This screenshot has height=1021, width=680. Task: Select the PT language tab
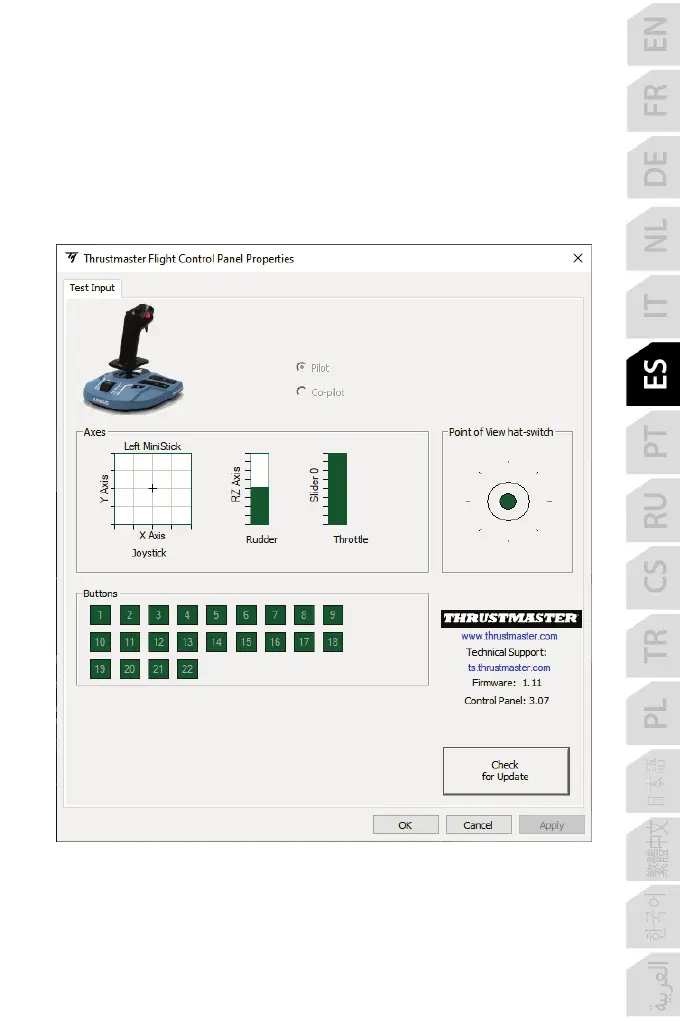click(x=655, y=441)
